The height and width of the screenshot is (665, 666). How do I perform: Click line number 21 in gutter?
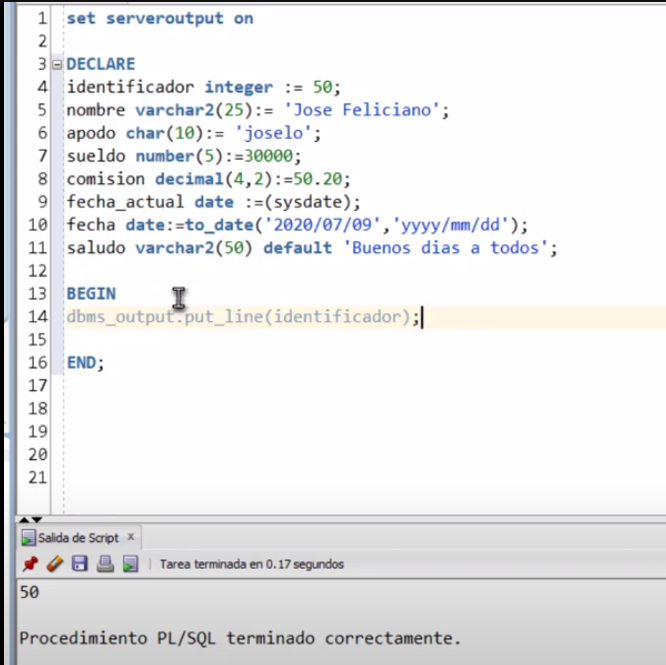[38, 477]
